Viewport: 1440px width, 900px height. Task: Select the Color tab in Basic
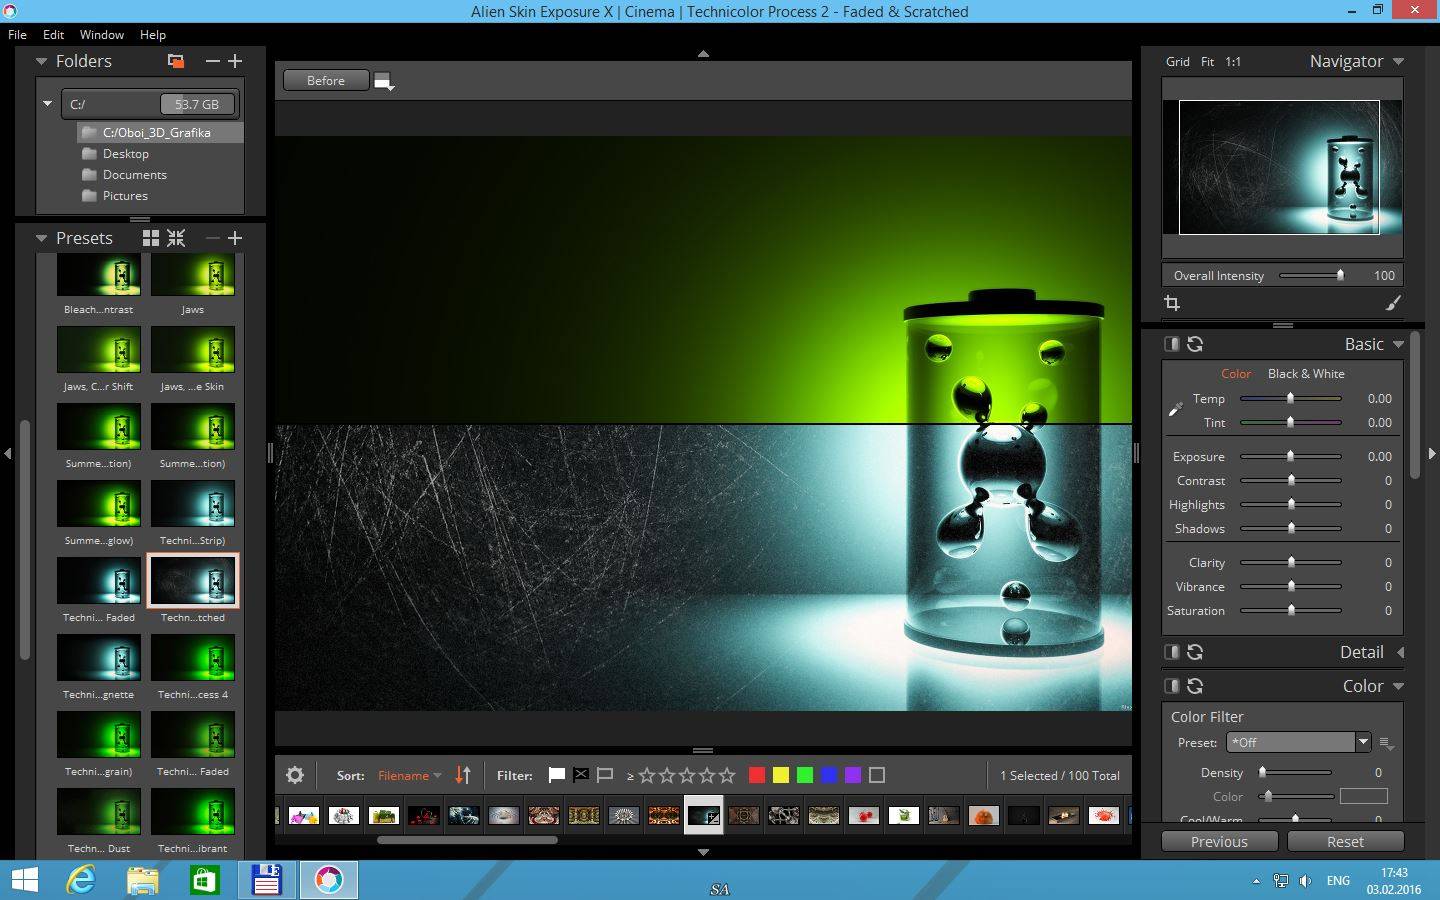click(x=1236, y=373)
